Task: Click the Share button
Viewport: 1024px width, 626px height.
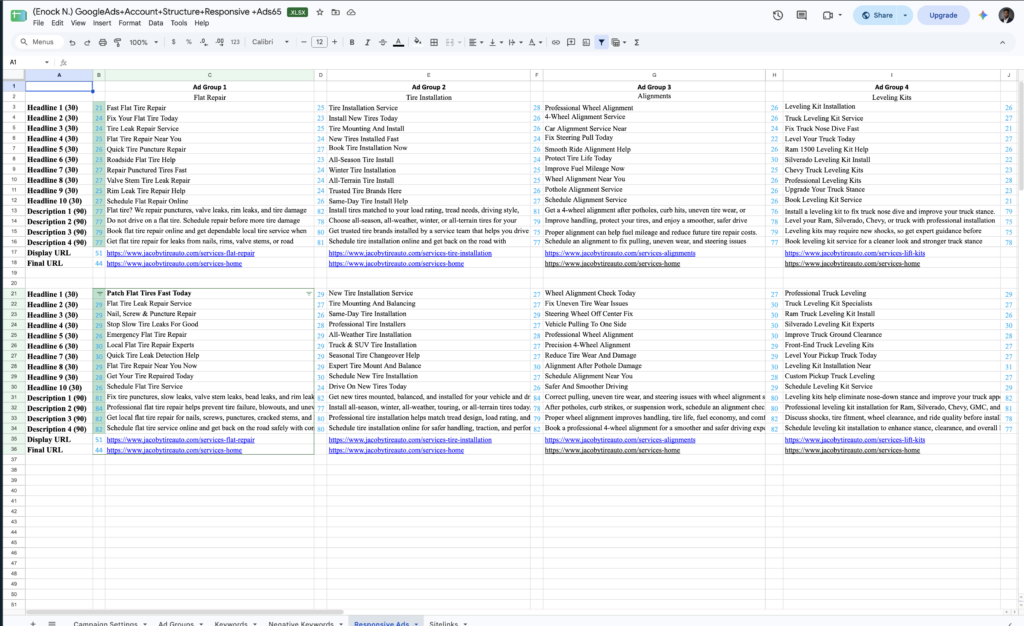Action: pos(877,15)
